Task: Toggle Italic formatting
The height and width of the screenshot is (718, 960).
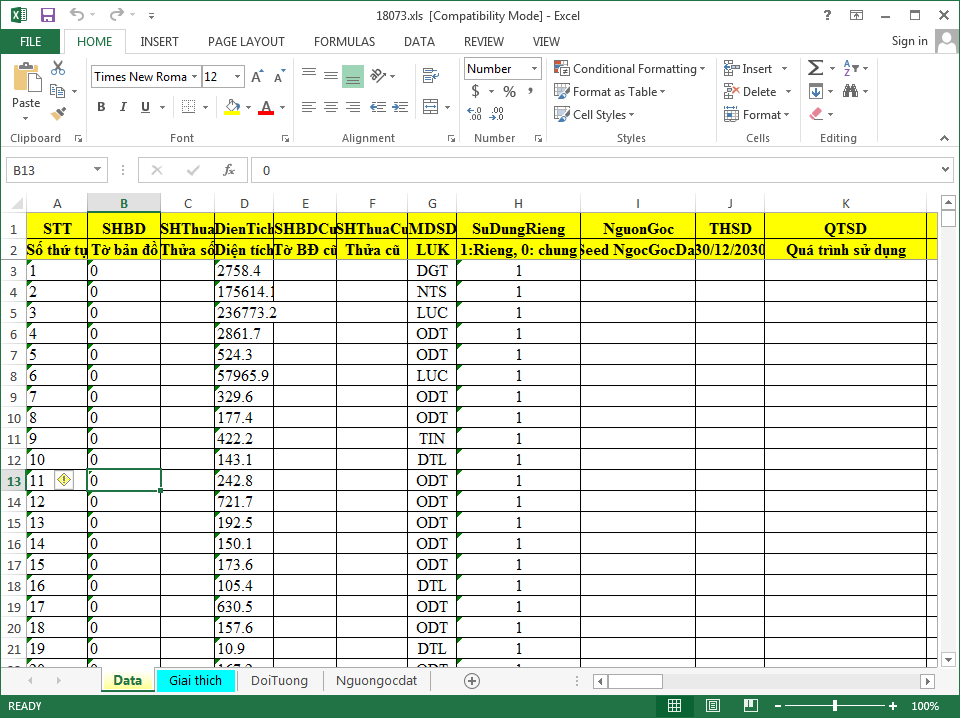Action: (x=122, y=107)
